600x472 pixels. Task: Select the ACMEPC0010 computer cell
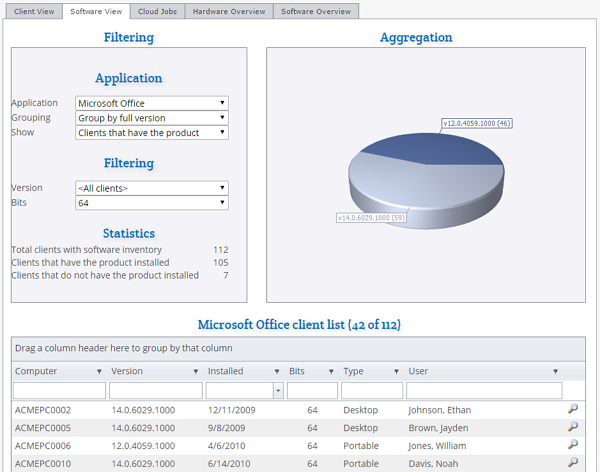click(43, 464)
